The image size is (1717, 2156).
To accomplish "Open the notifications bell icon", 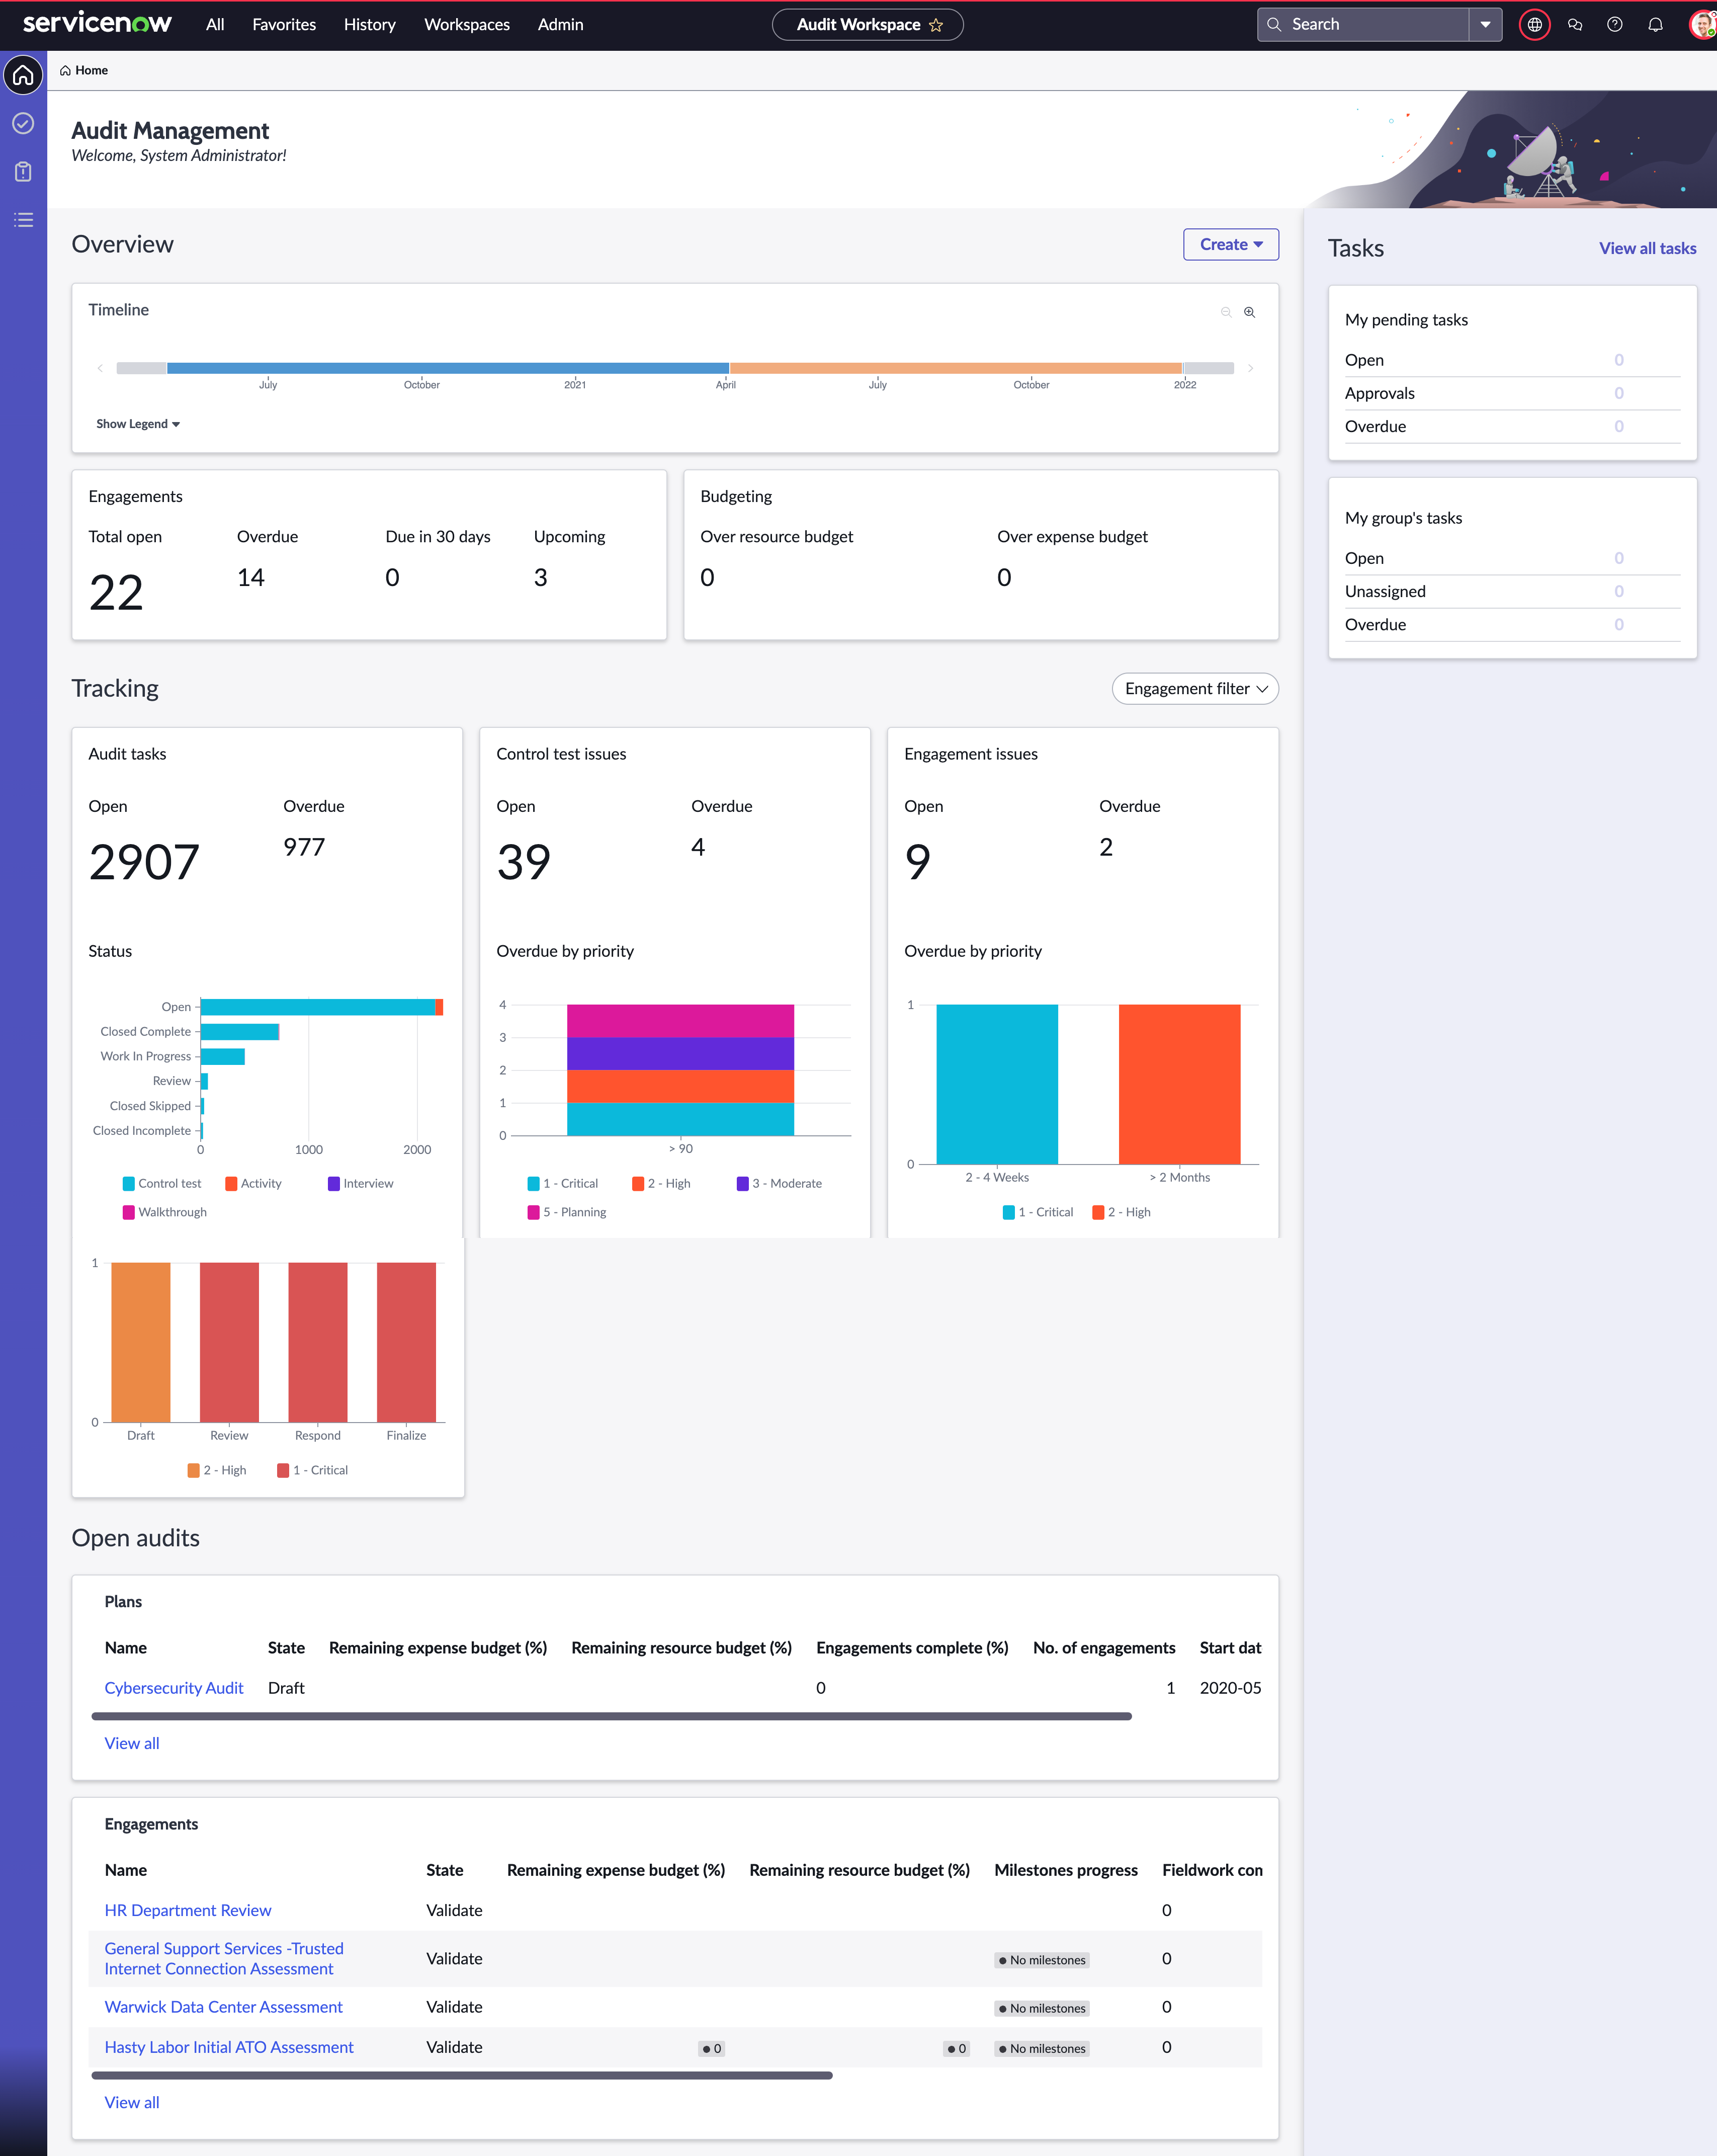I will tap(1655, 24).
